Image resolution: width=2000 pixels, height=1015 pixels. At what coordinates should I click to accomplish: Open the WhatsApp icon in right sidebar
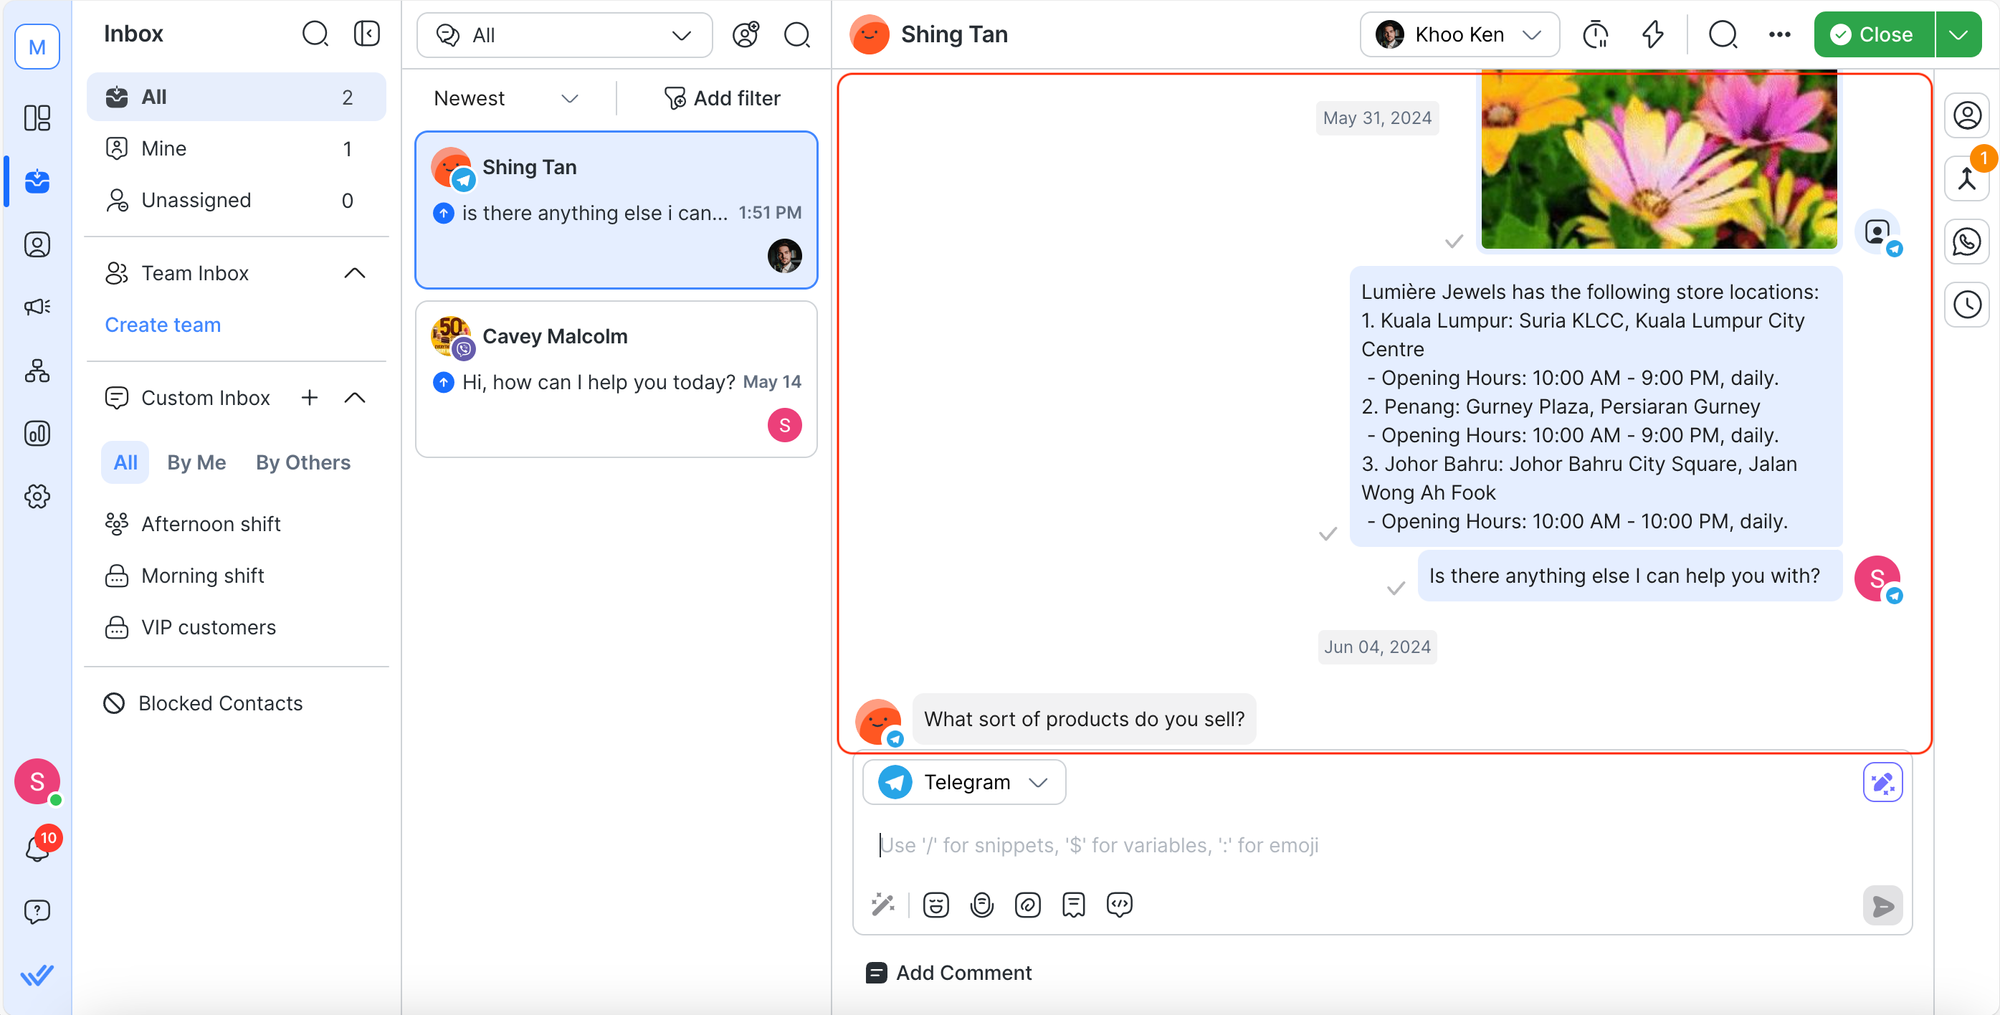click(1967, 242)
